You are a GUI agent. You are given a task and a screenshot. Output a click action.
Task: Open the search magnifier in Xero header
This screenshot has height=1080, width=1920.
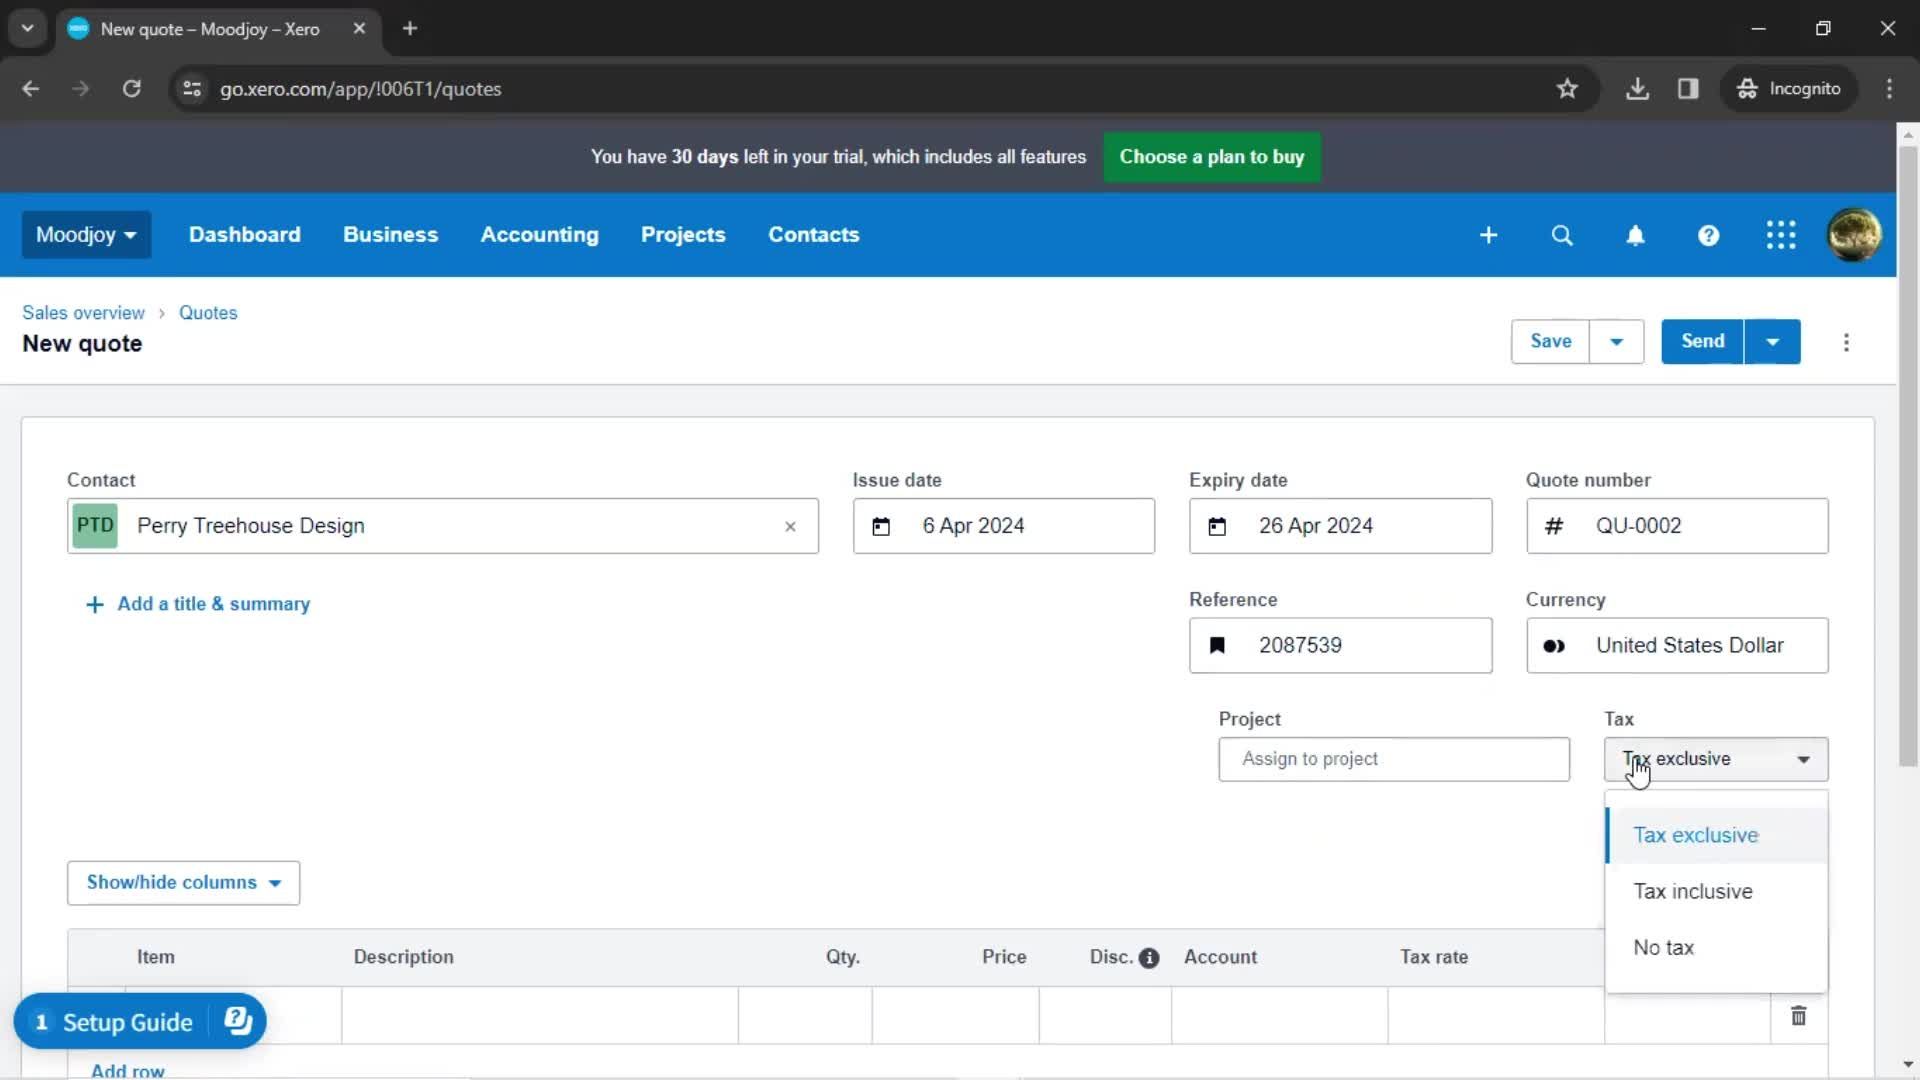tap(1562, 235)
